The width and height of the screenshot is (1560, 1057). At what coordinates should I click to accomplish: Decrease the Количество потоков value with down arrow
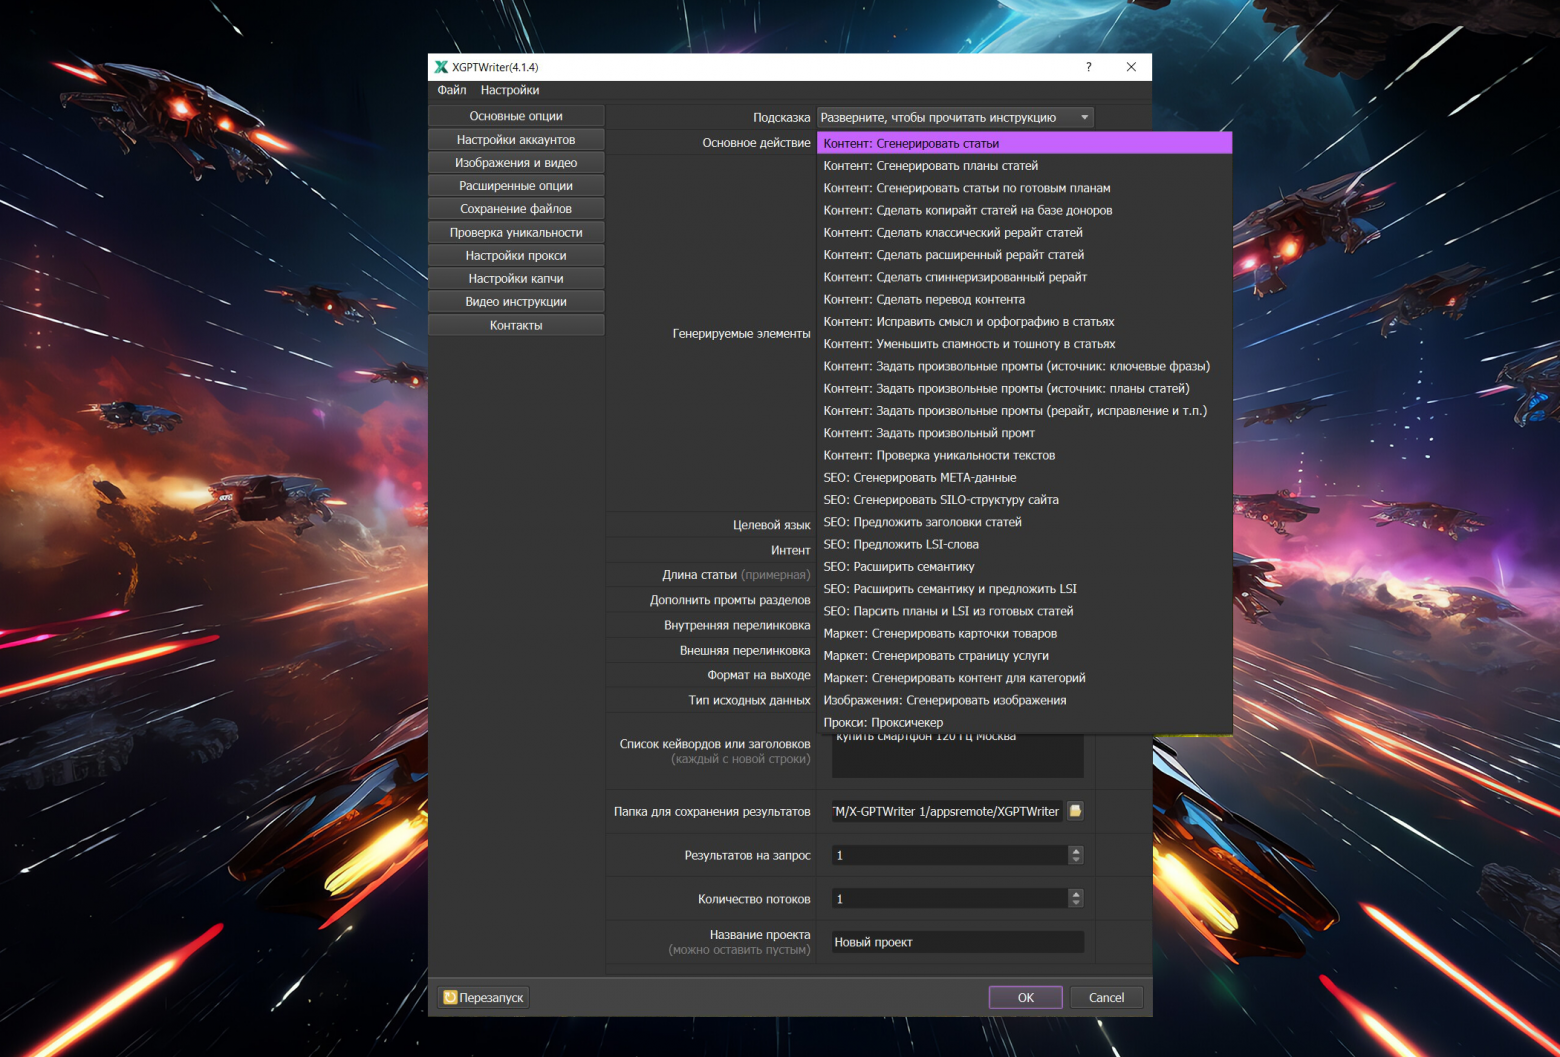(x=1076, y=903)
